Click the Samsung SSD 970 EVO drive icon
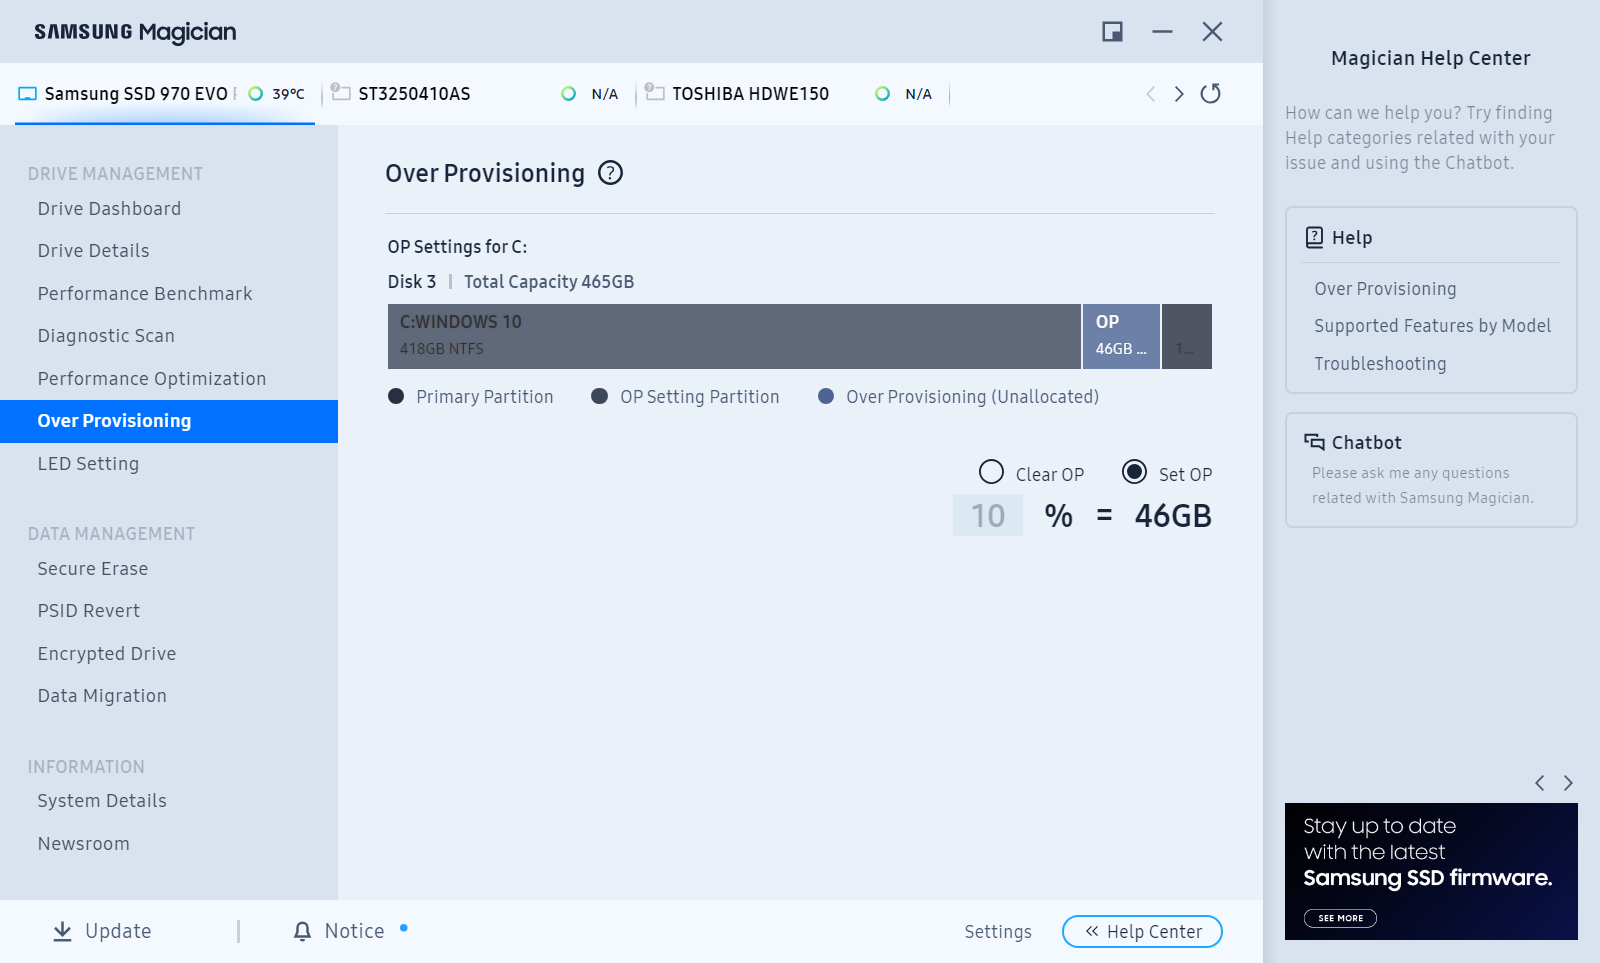 [x=27, y=94]
